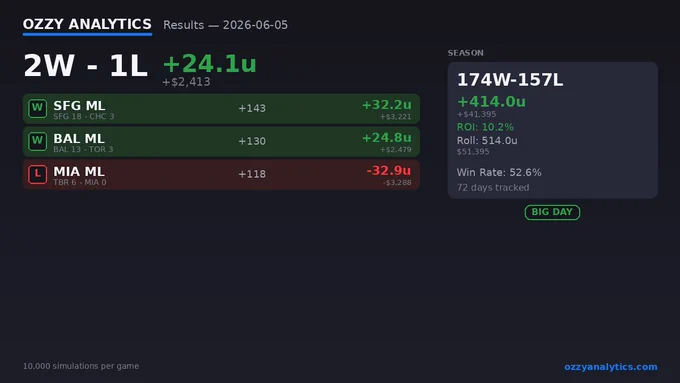Screen dimensions: 680x383
Task: Click the 'TBR 6 - MIA 0' score
Action: (80, 183)
